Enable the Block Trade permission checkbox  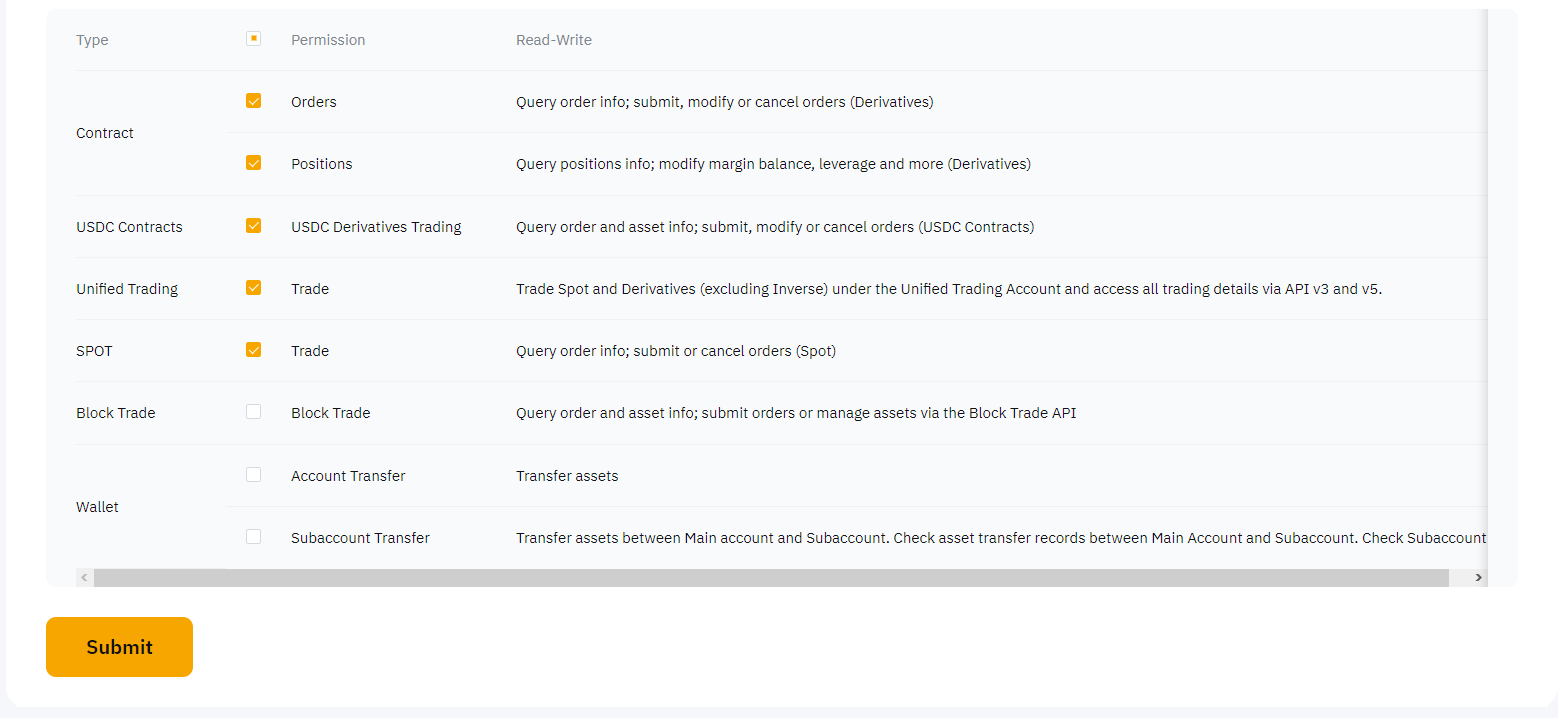coord(254,412)
